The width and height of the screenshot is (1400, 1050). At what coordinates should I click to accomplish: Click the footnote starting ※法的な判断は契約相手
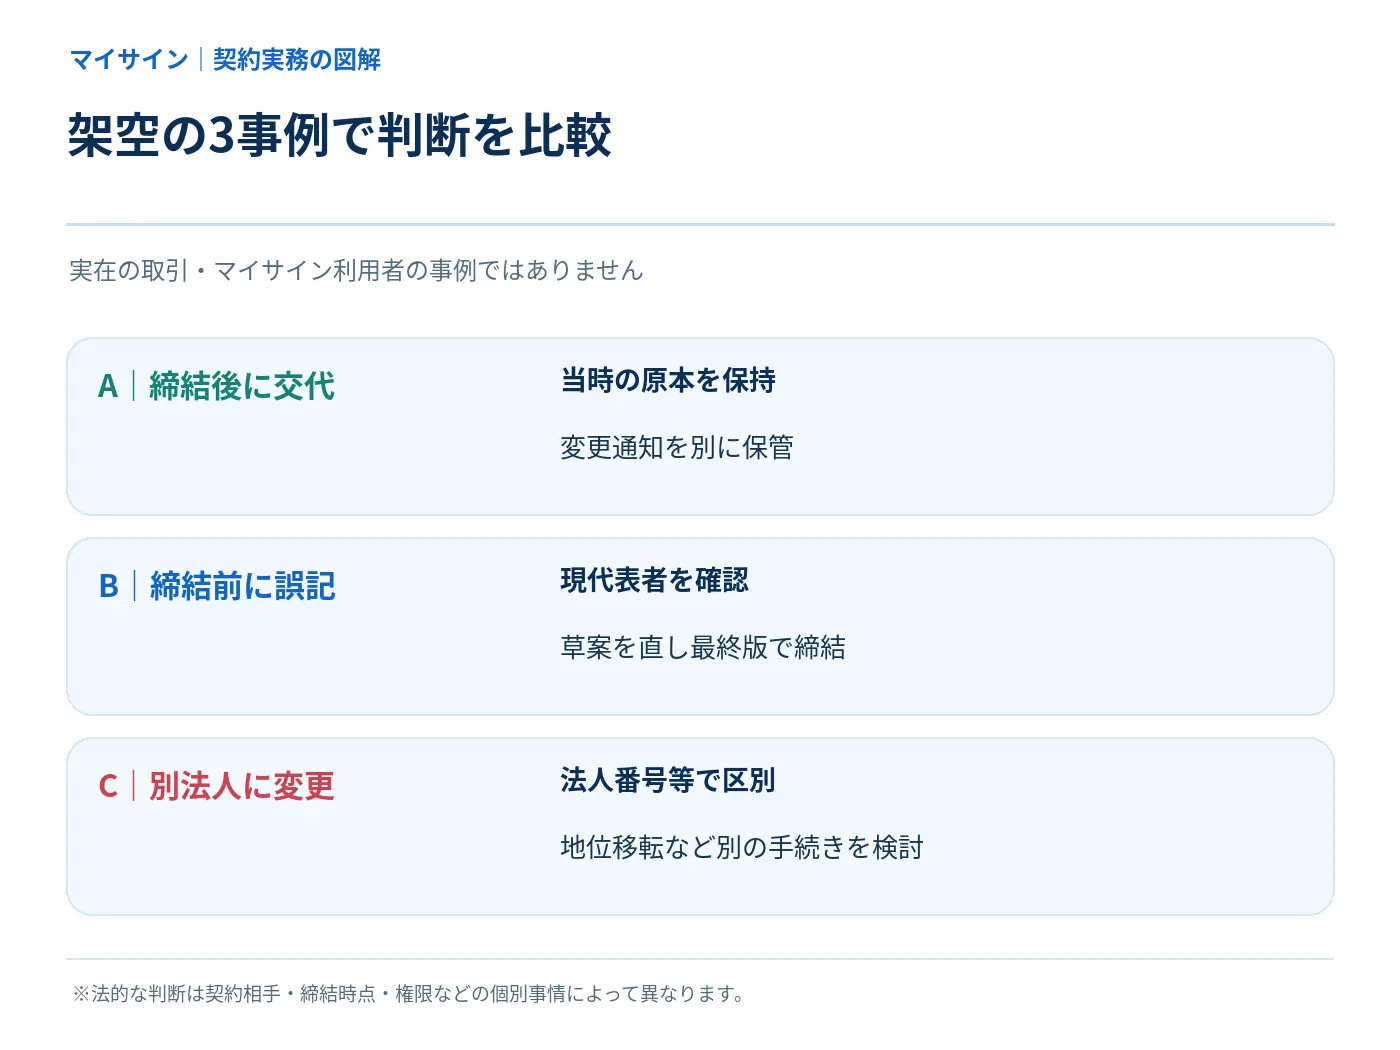409,994
